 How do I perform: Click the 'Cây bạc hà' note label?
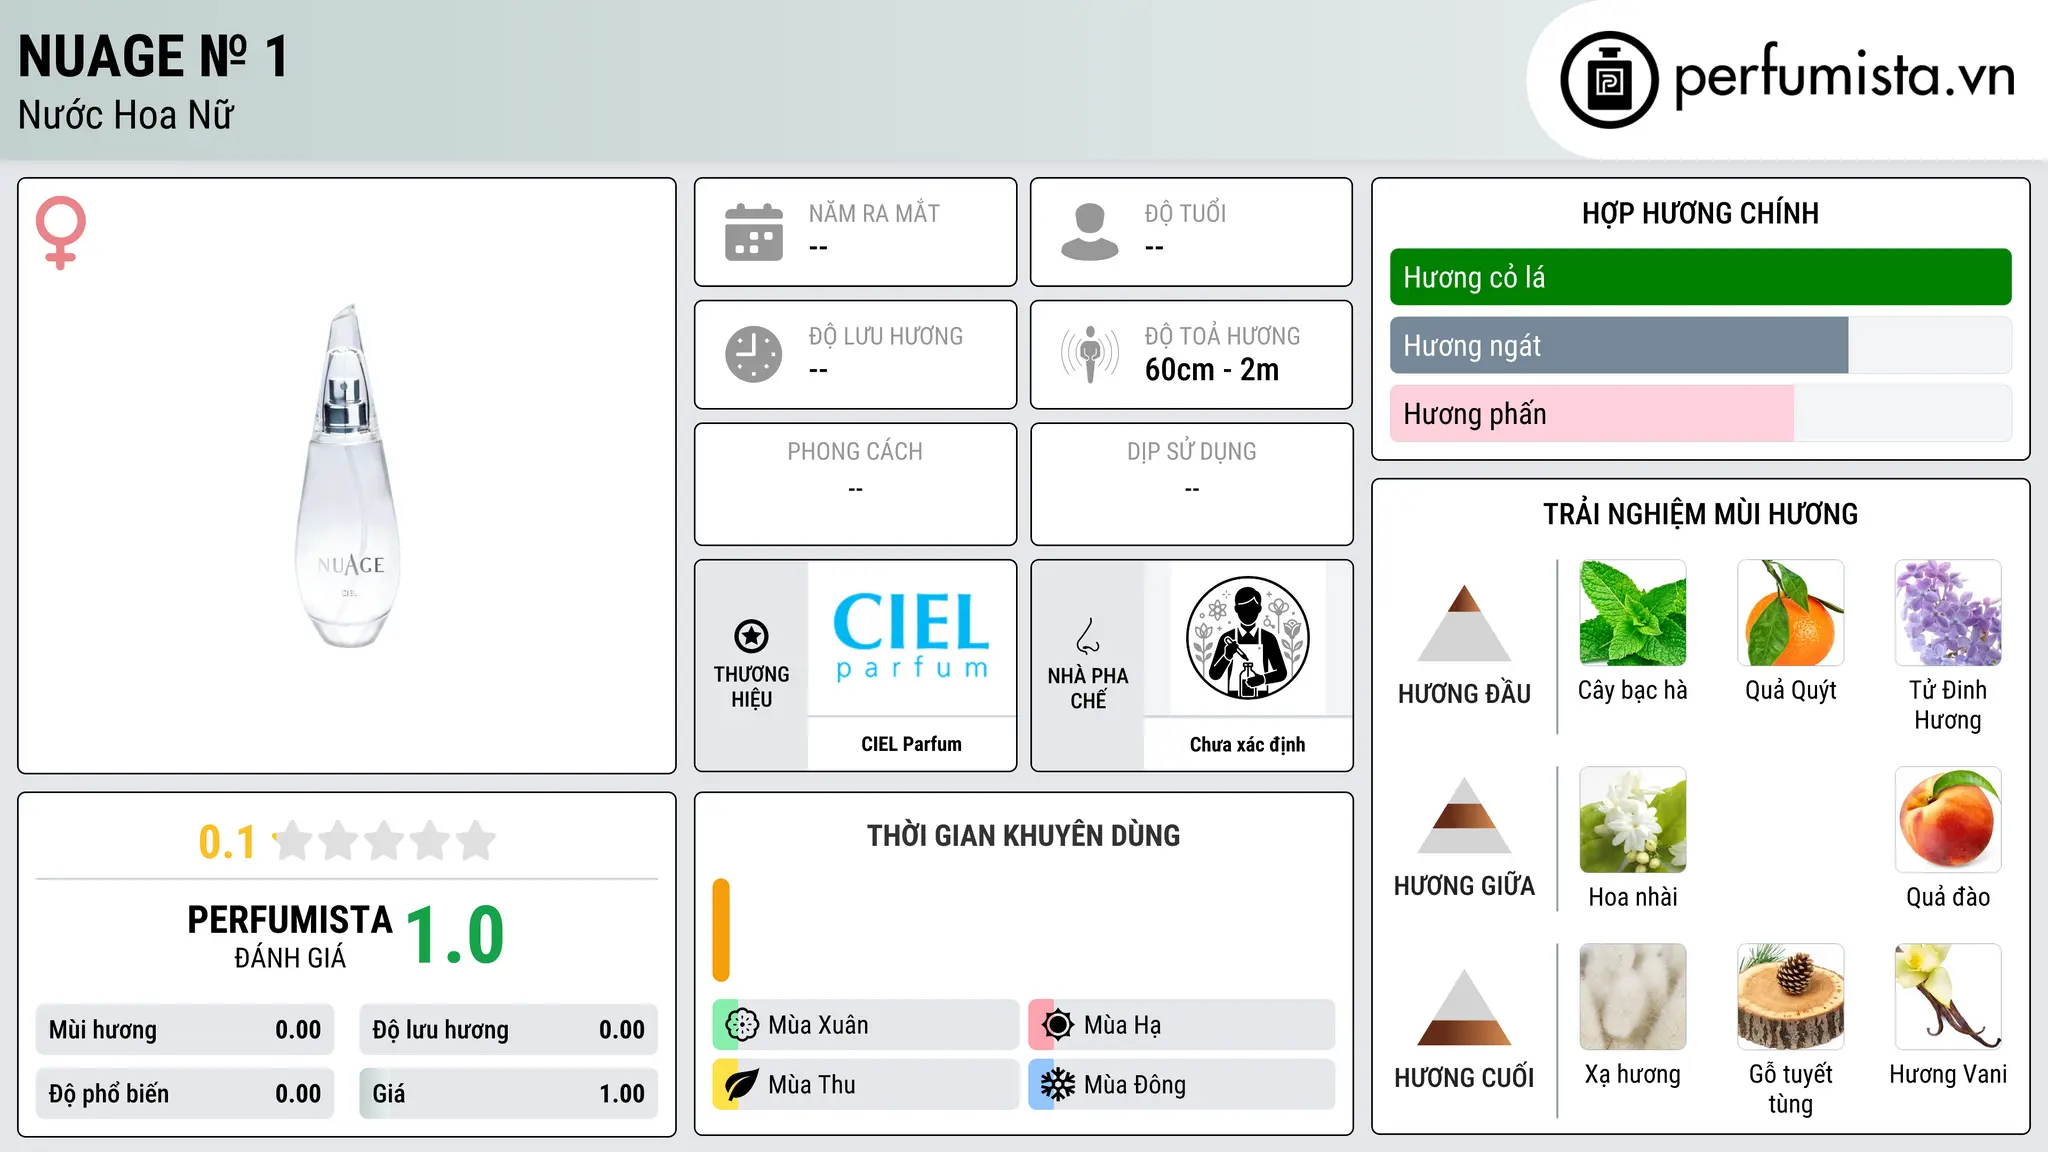(1633, 690)
